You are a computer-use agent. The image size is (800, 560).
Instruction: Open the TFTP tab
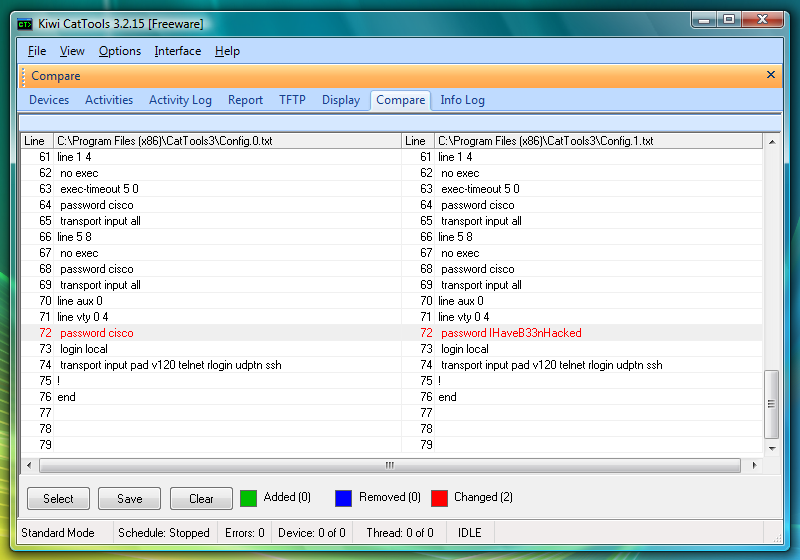[292, 100]
